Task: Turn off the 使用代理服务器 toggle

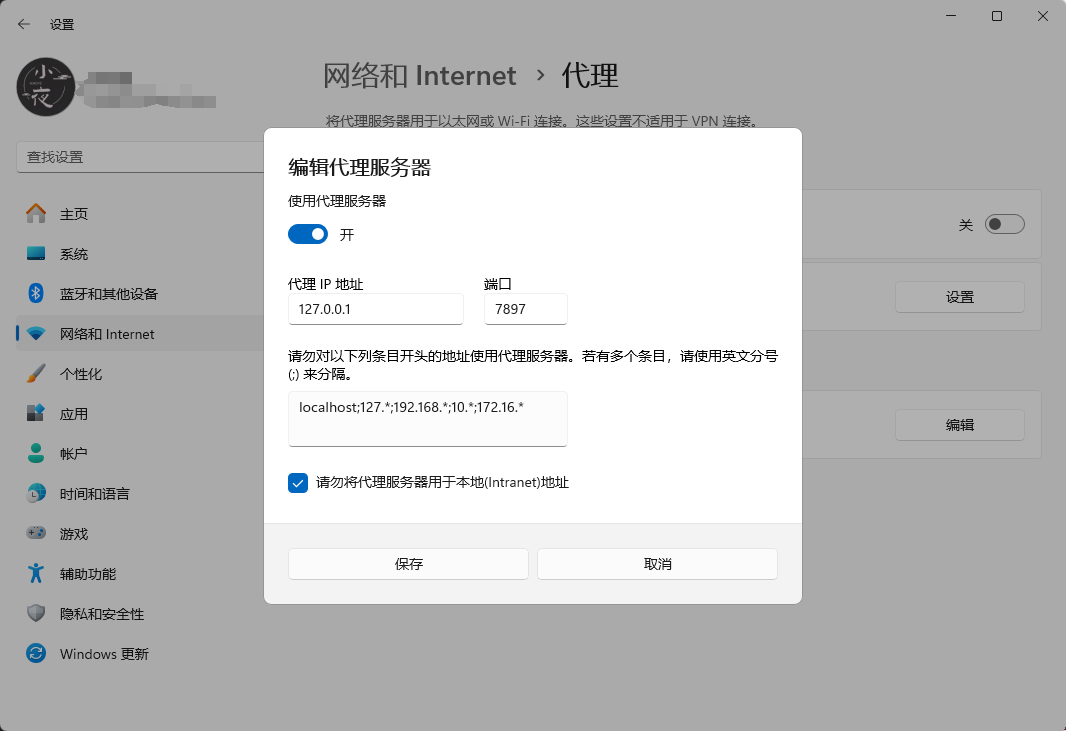Action: pyautogui.click(x=308, y=235)
